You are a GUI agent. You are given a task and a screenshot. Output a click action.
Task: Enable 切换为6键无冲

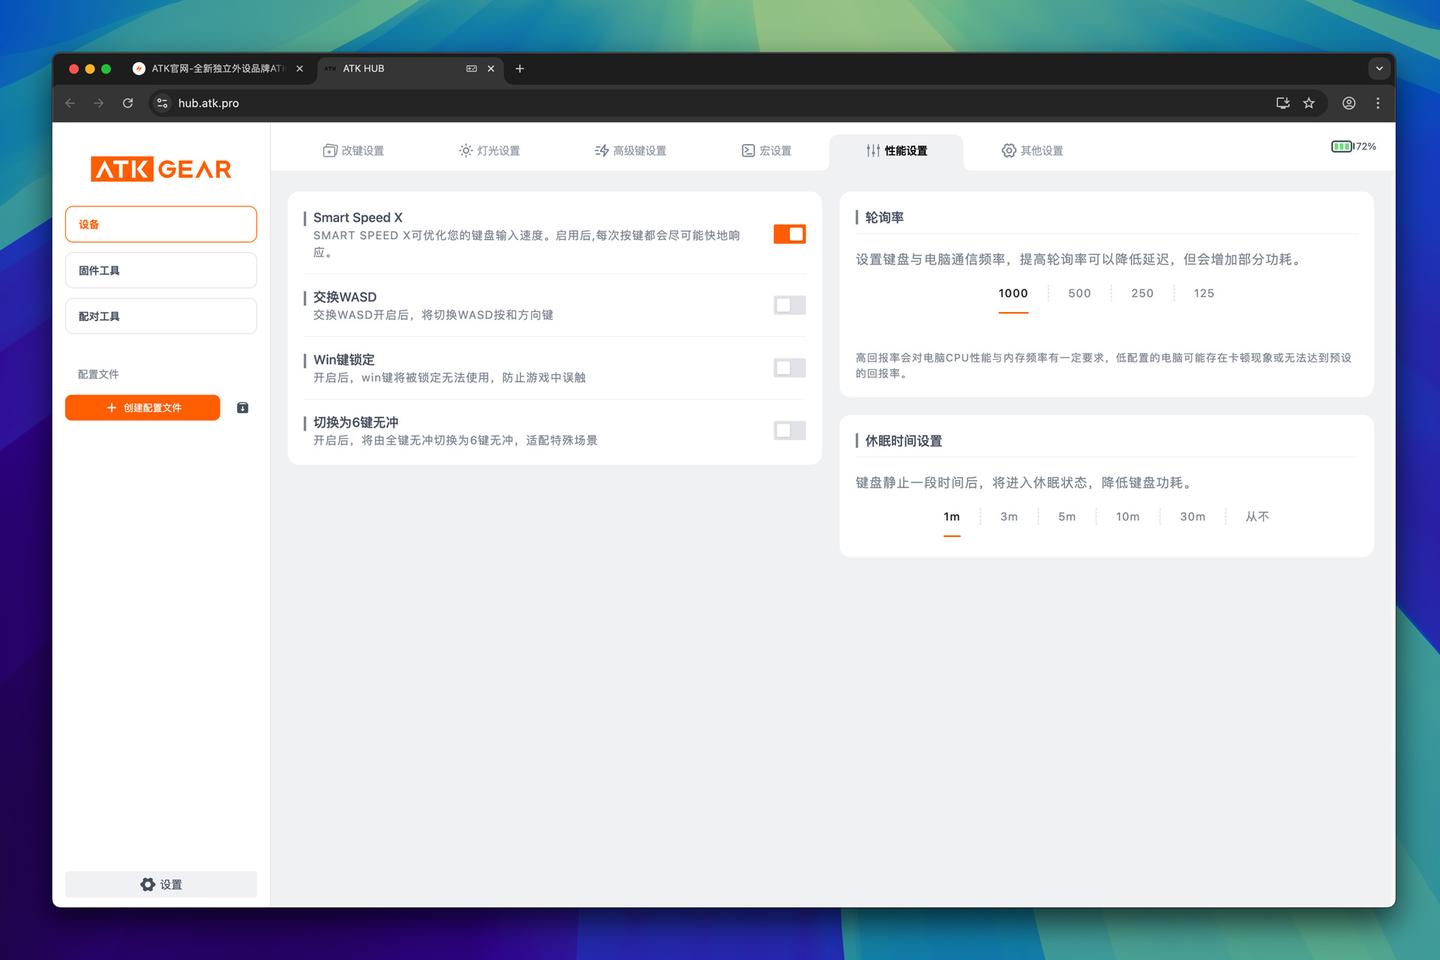pos(789,430)
